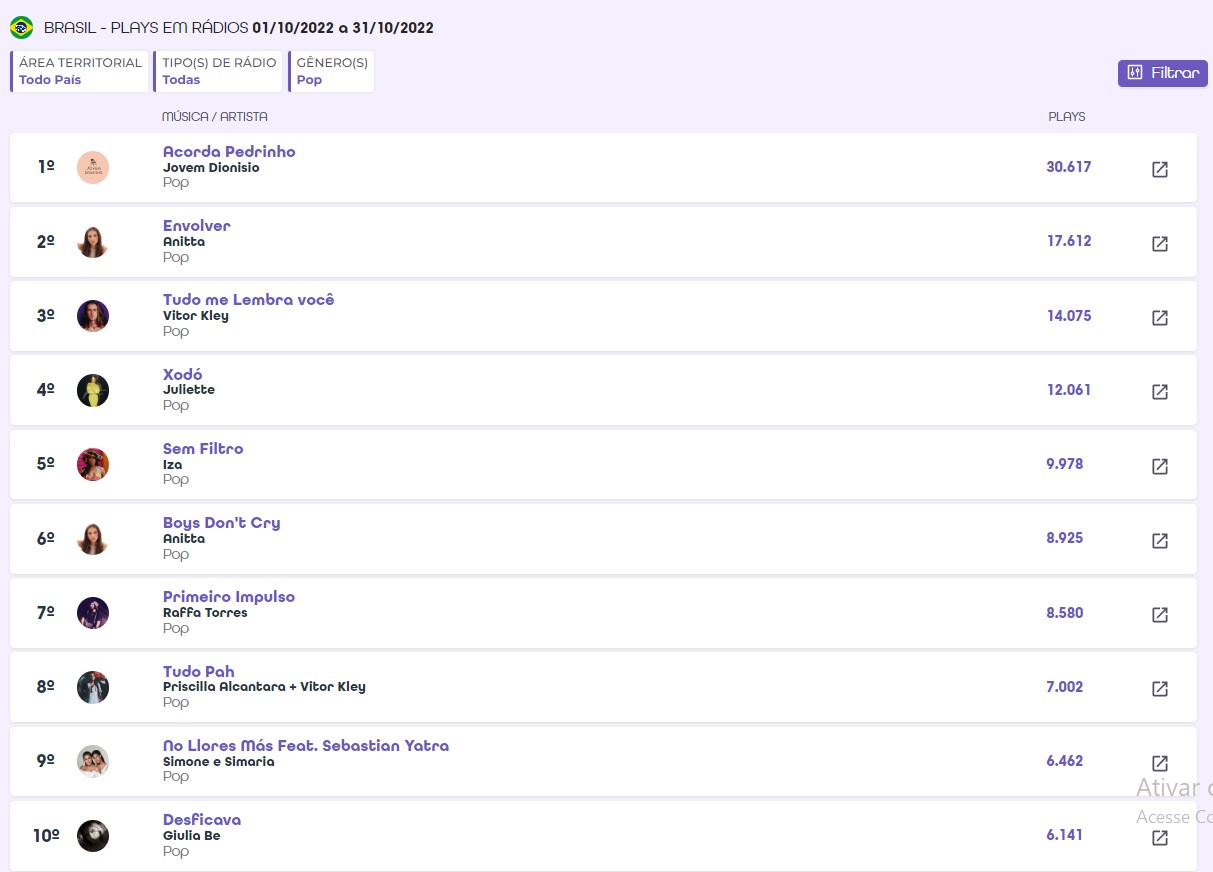Click play count 14.075
The image size is (1213, 872).
tap(1069, 316)
